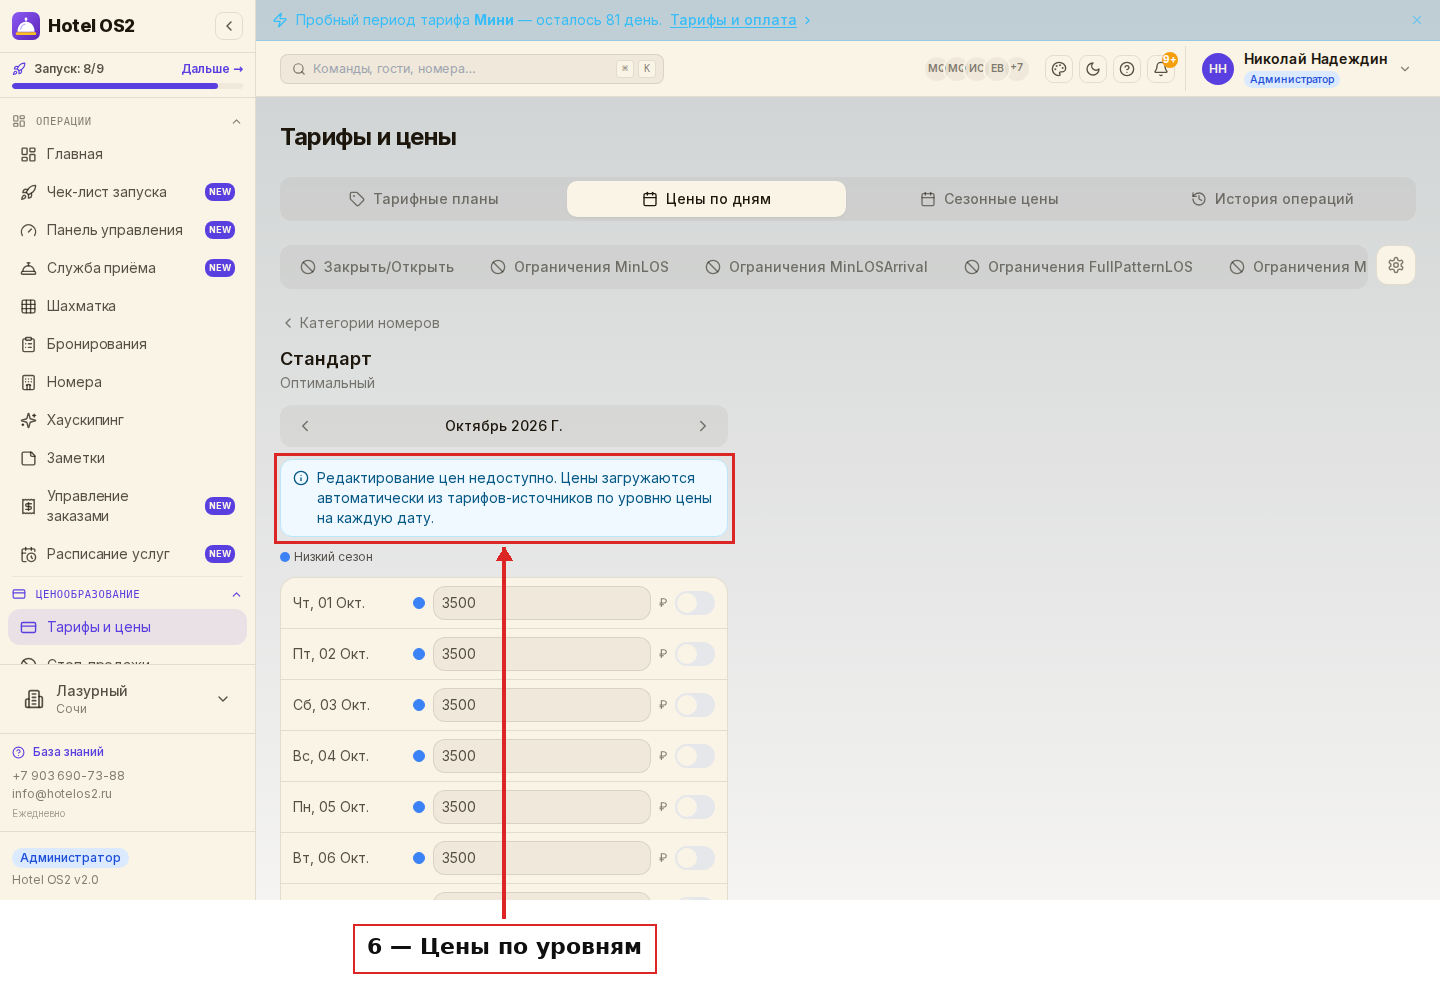This screenshot has width=1440, height=997.
Task: Open price table settings gear
Action: click(1396, 265)
